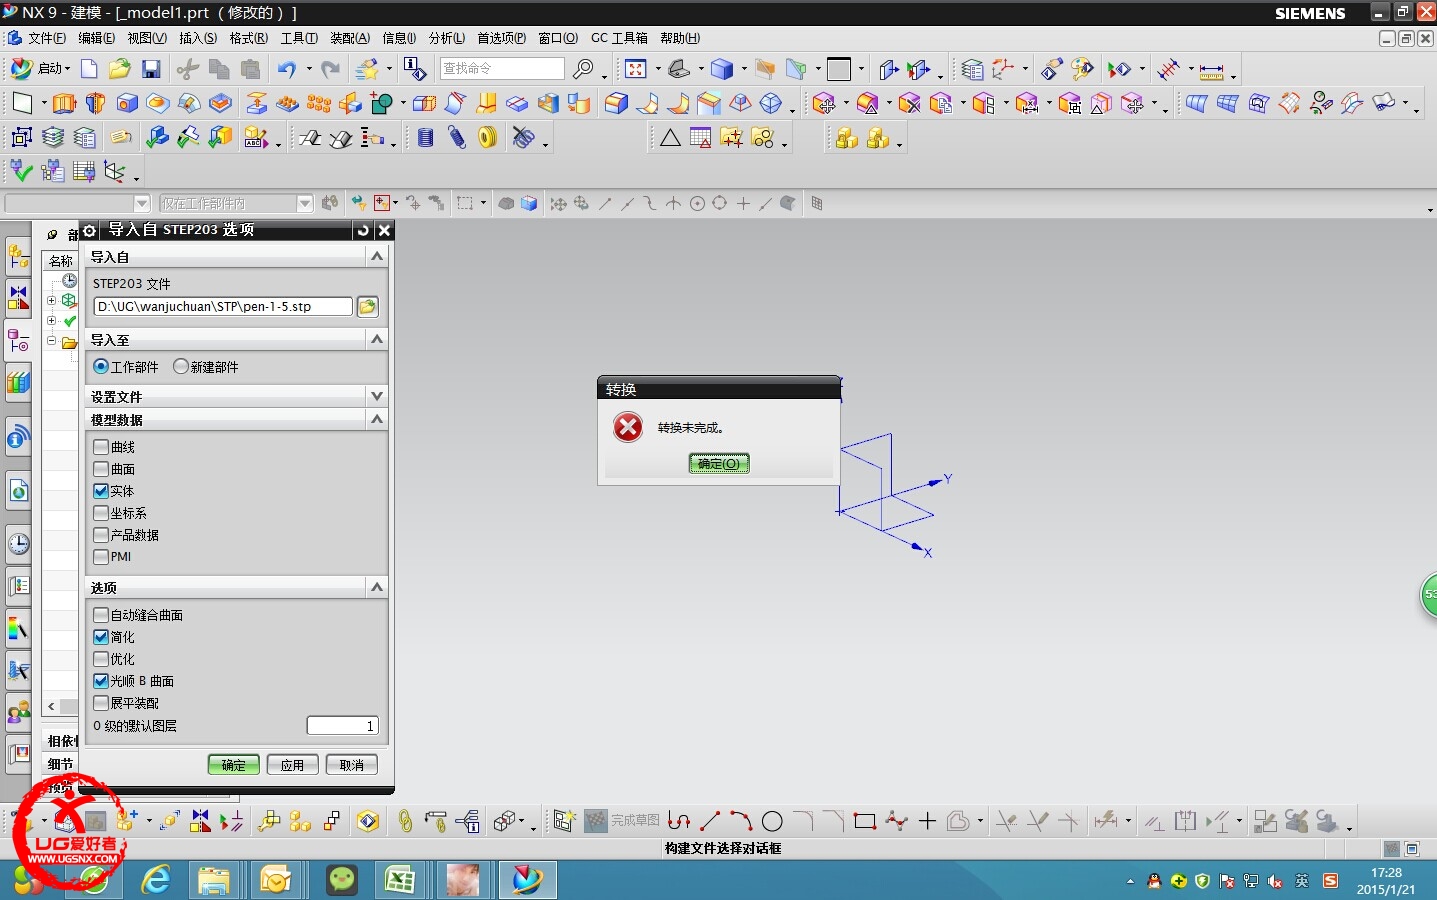Collapse the 选项 section

[x=377, y=588]
